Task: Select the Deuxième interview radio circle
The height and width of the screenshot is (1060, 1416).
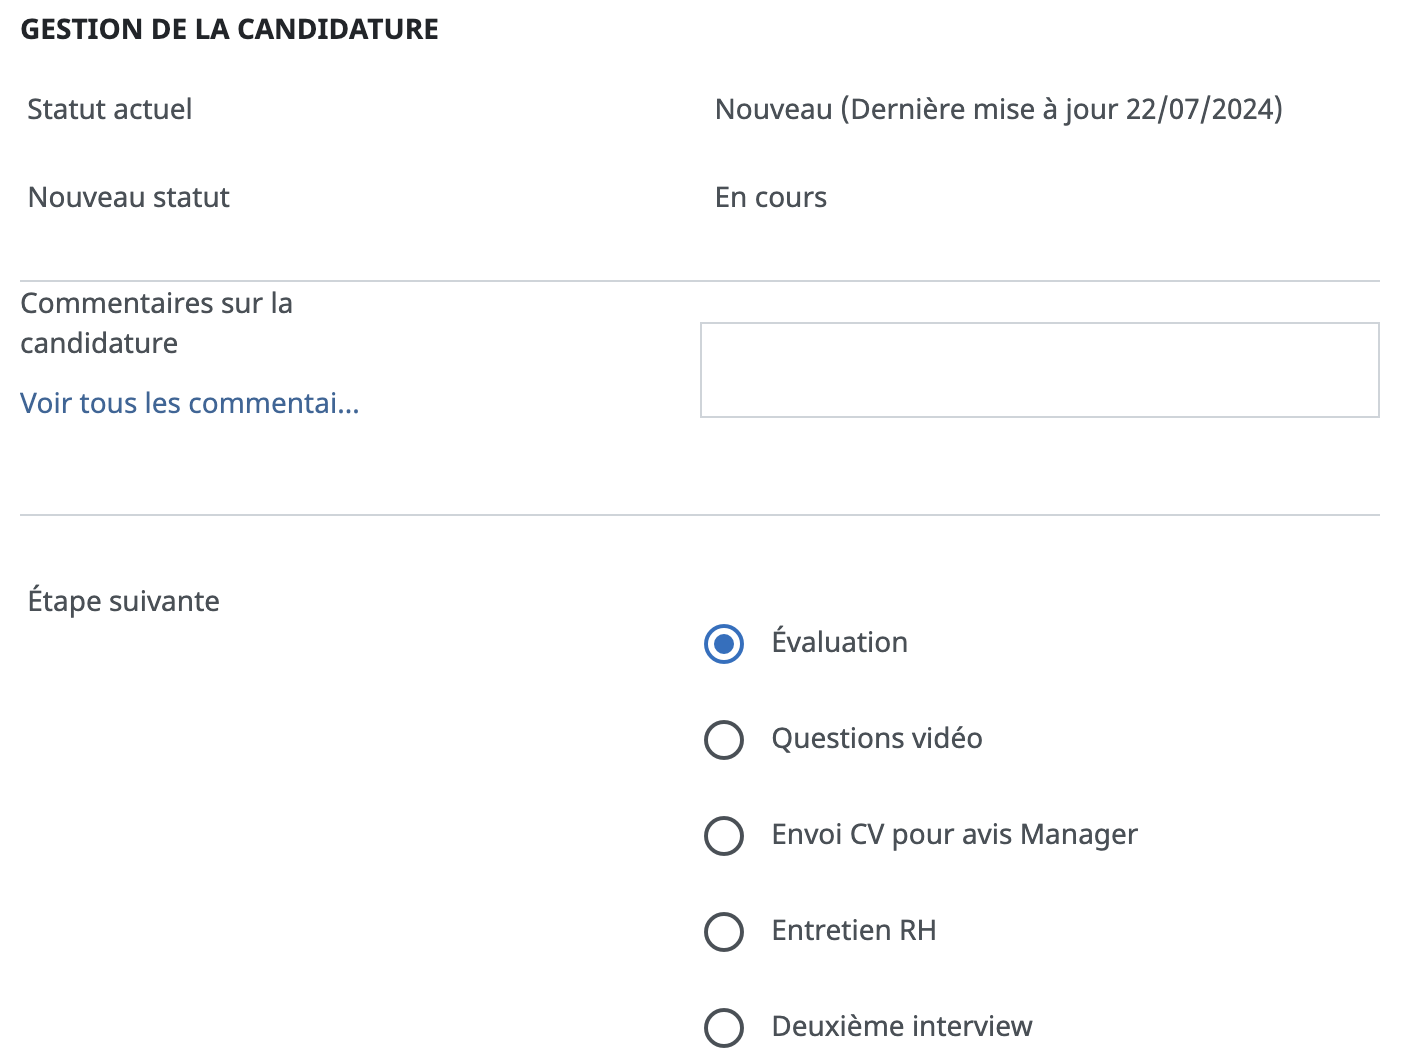Action: click(x=724, y=1027)
